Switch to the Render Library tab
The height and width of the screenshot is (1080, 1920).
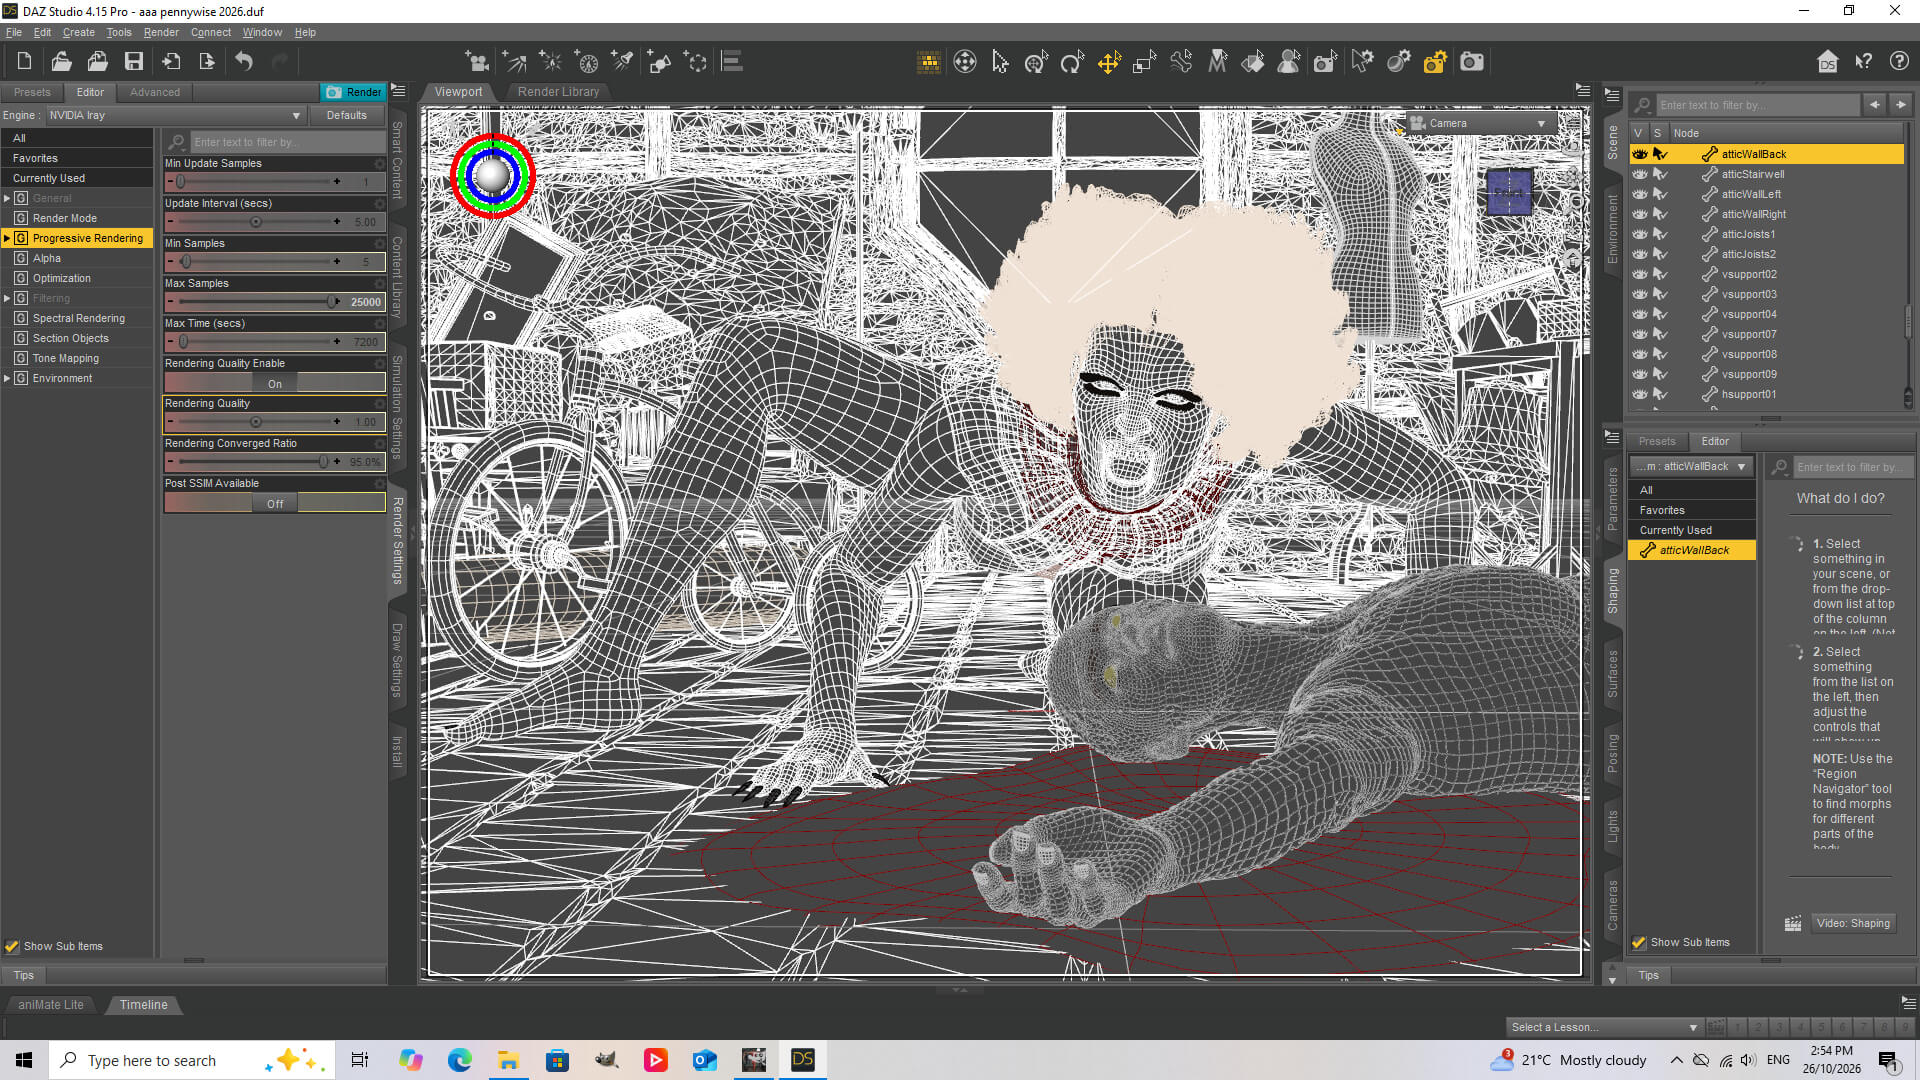(558, 92)
